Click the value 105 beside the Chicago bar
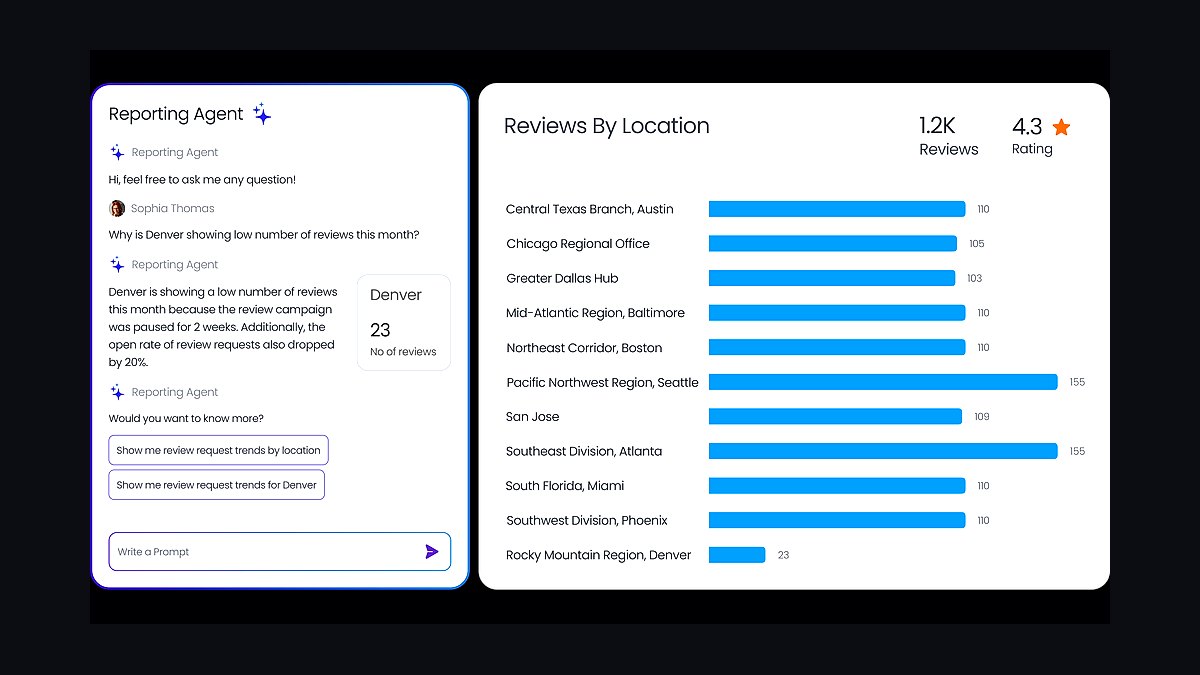Screen dimensions: 1200x675 click(977, 243)
